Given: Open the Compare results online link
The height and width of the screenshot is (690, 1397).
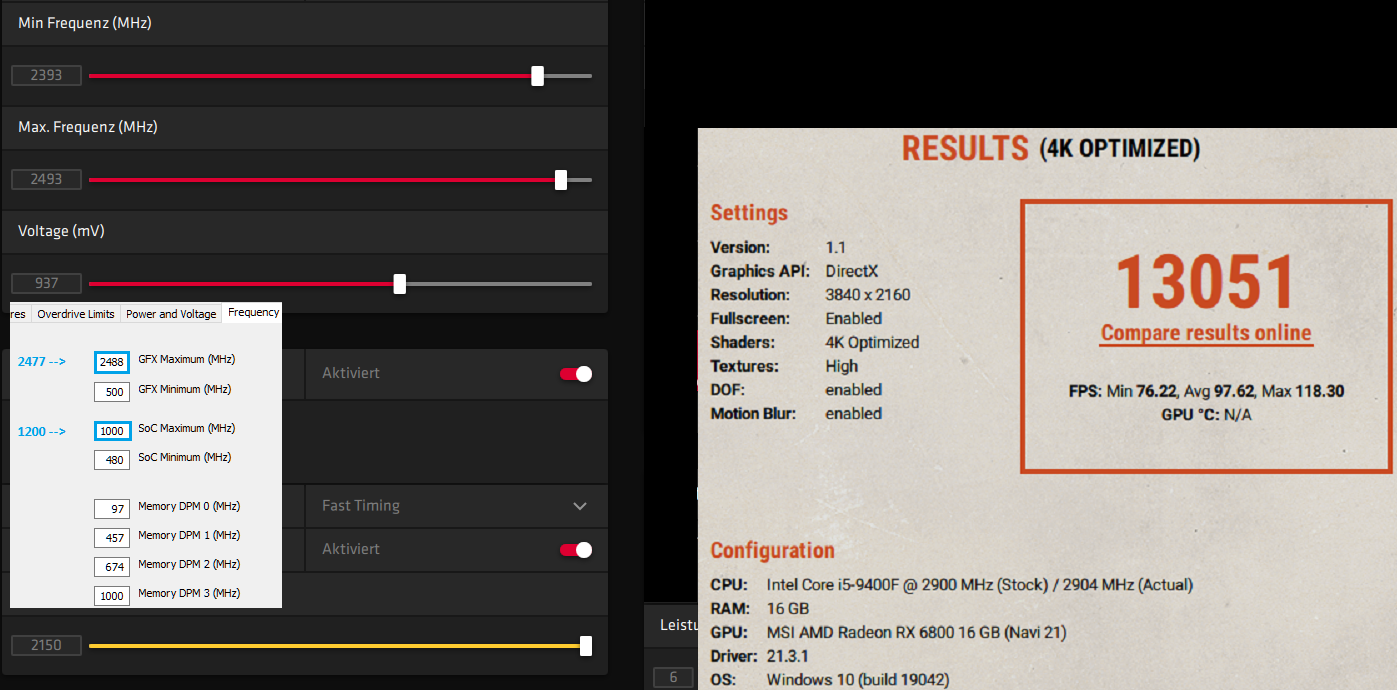Looking at the screenshot, I should click(1206, 334).
